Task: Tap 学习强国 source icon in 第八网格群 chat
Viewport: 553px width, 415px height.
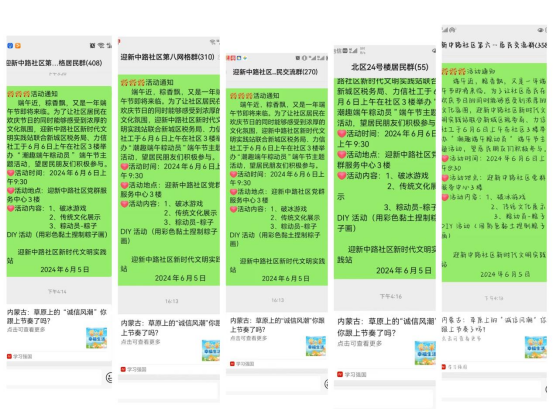Action: [123, 370]
